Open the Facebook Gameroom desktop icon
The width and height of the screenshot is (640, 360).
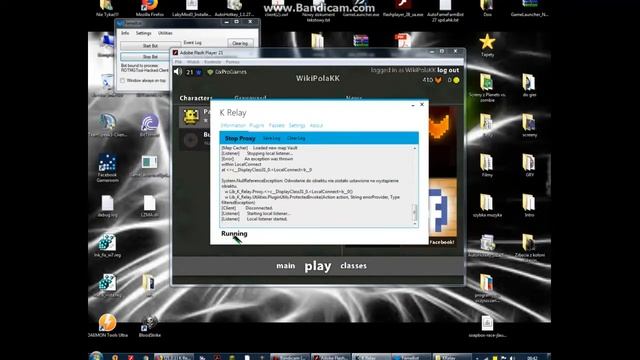click(107, 168)
